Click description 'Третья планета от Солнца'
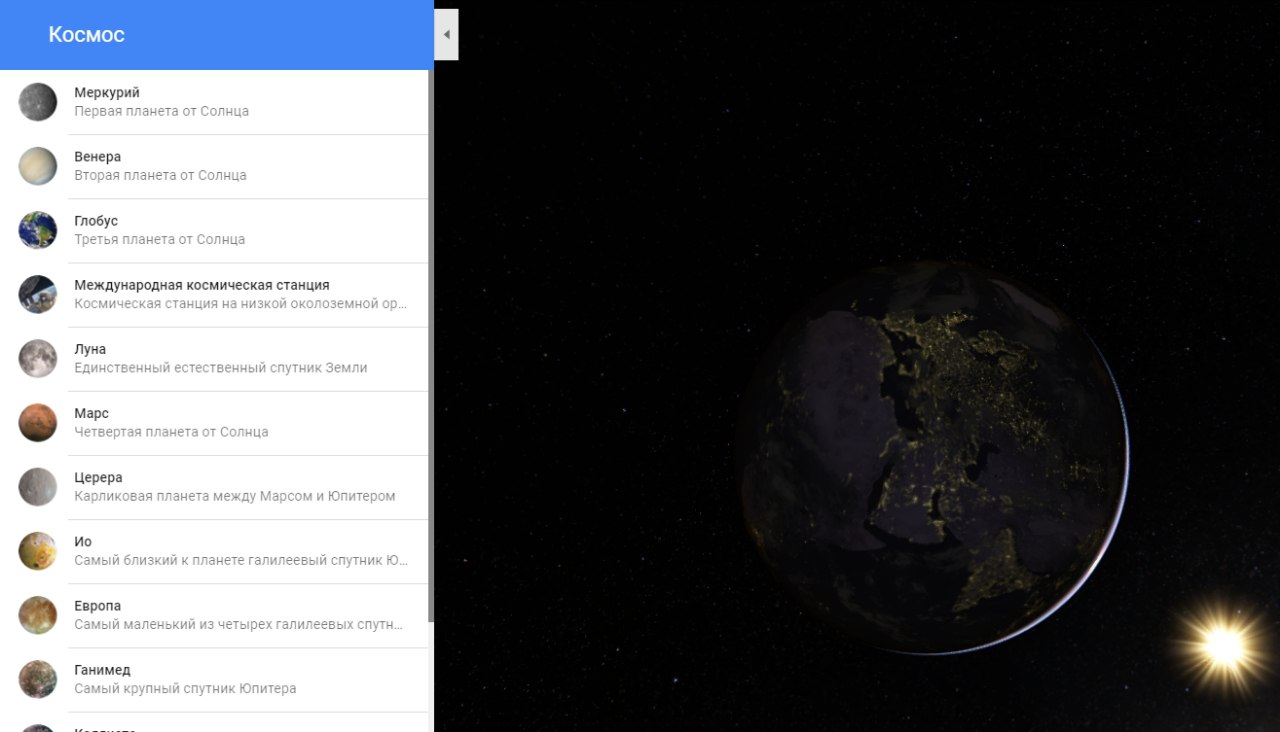 (x=159, y=239)
